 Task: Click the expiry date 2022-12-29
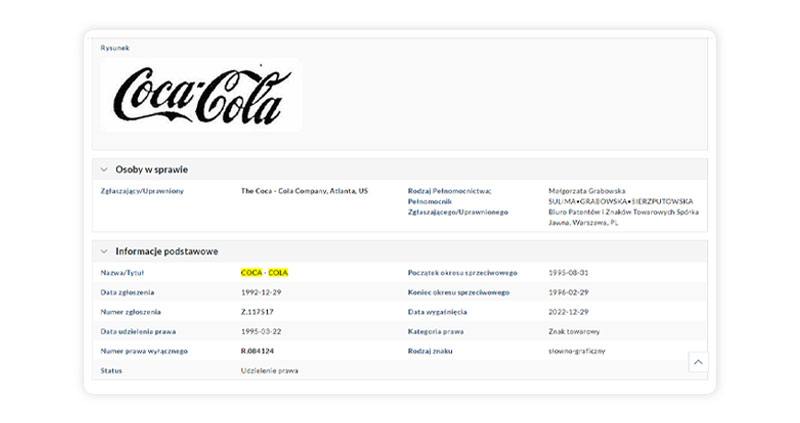point(568,312)
